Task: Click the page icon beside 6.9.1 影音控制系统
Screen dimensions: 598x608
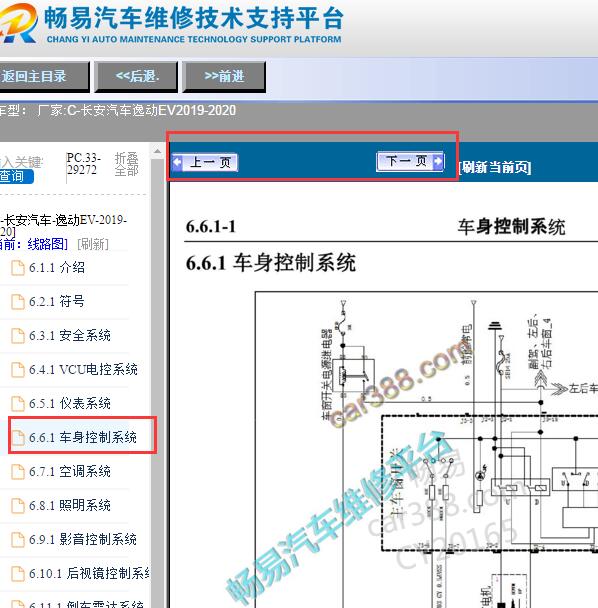Action: click(x=17, y=540)
